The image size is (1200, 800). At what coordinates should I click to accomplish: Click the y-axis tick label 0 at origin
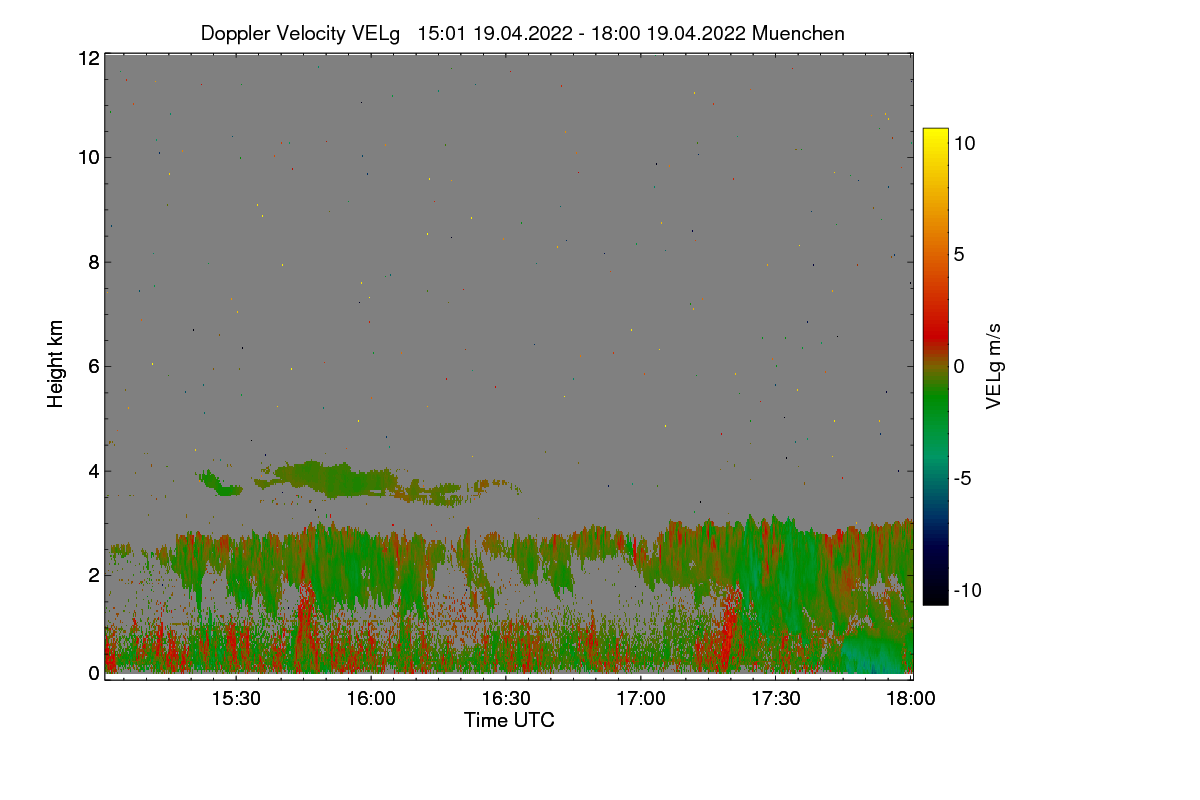94,673
